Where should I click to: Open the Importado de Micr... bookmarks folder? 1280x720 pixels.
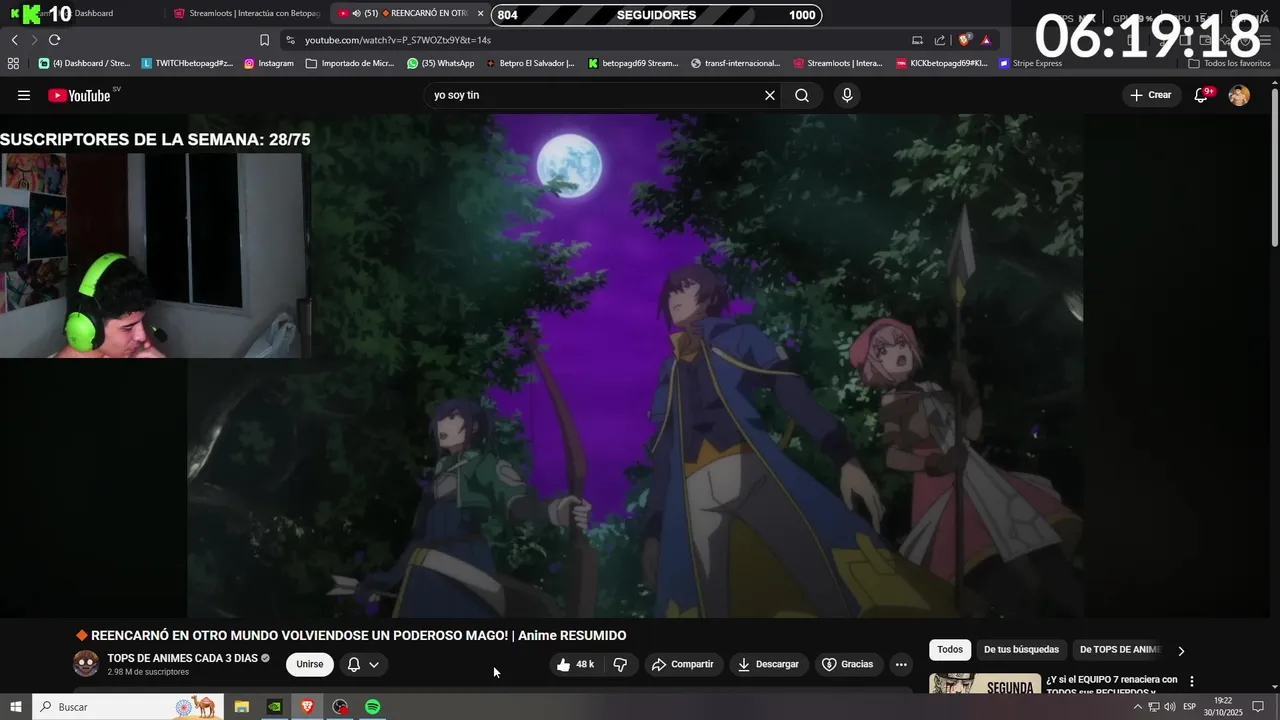click(350, 63)
